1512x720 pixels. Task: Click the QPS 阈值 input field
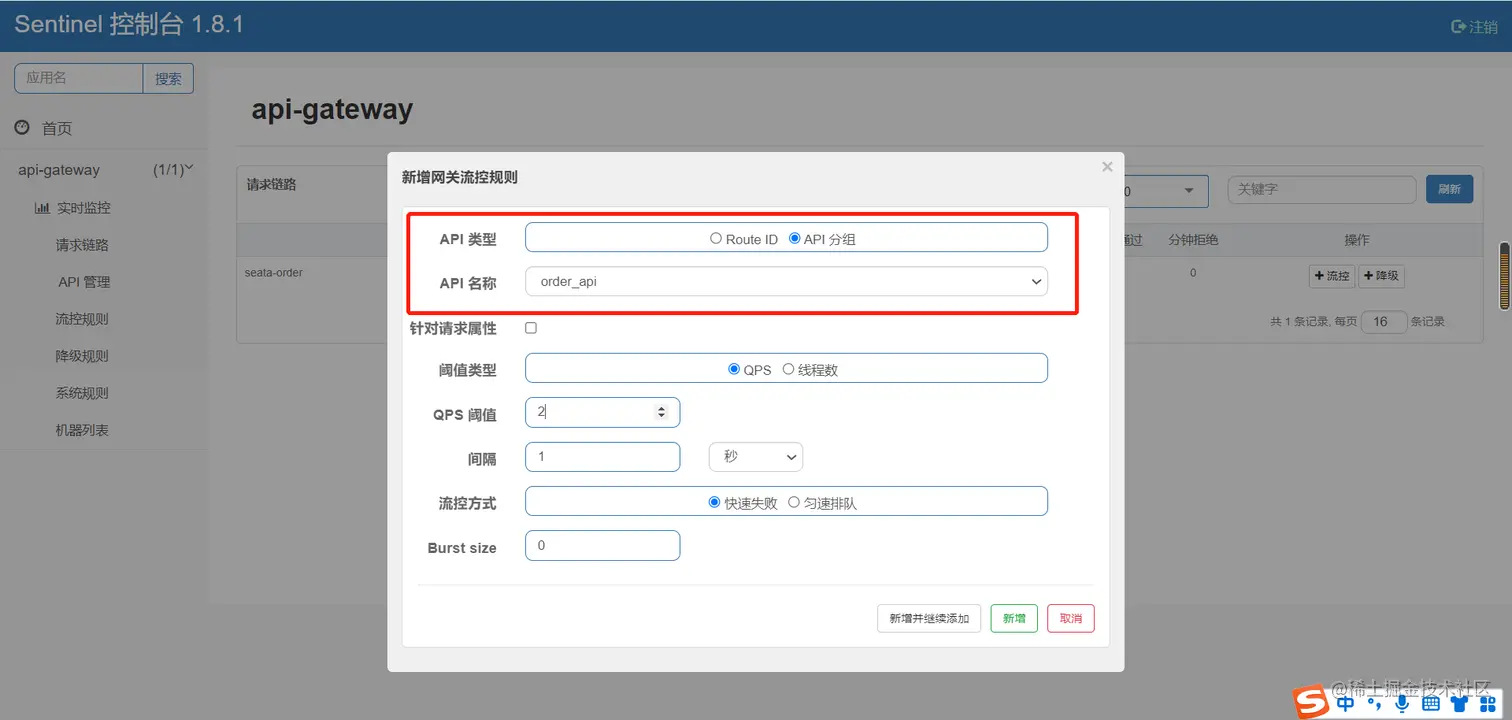[x=602, y=412]
